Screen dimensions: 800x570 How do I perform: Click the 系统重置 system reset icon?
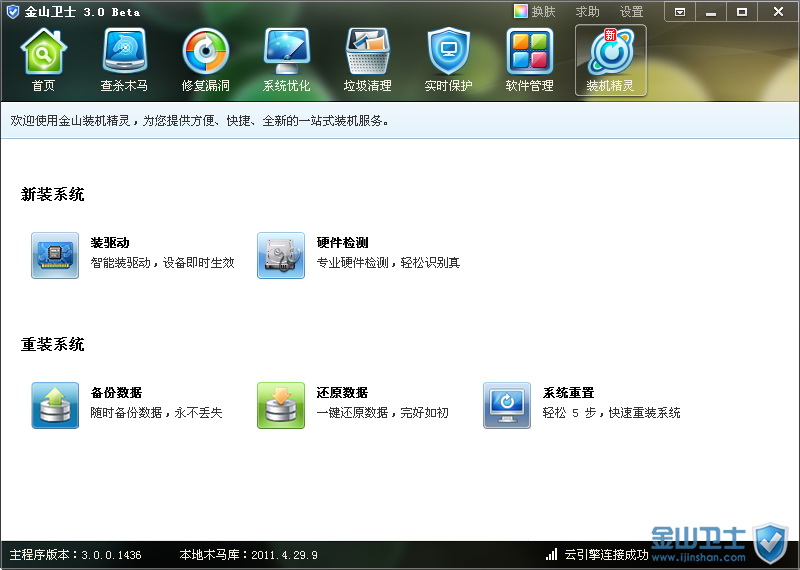click(x=507, y=405)
